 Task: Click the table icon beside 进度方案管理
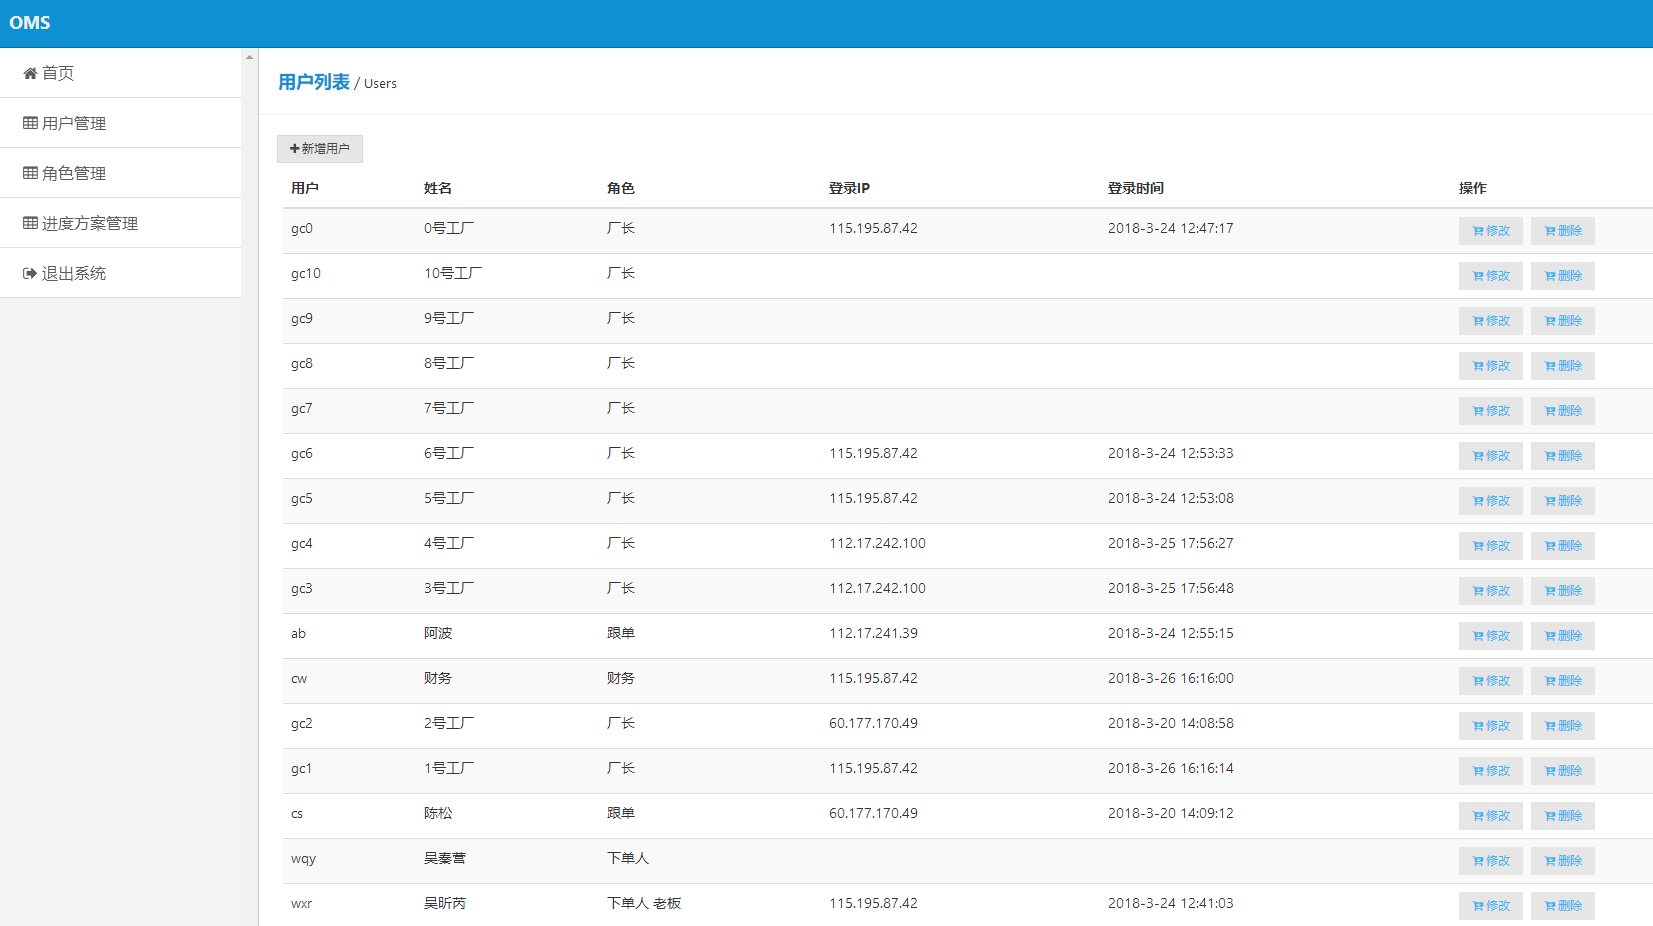pos(30,223)
